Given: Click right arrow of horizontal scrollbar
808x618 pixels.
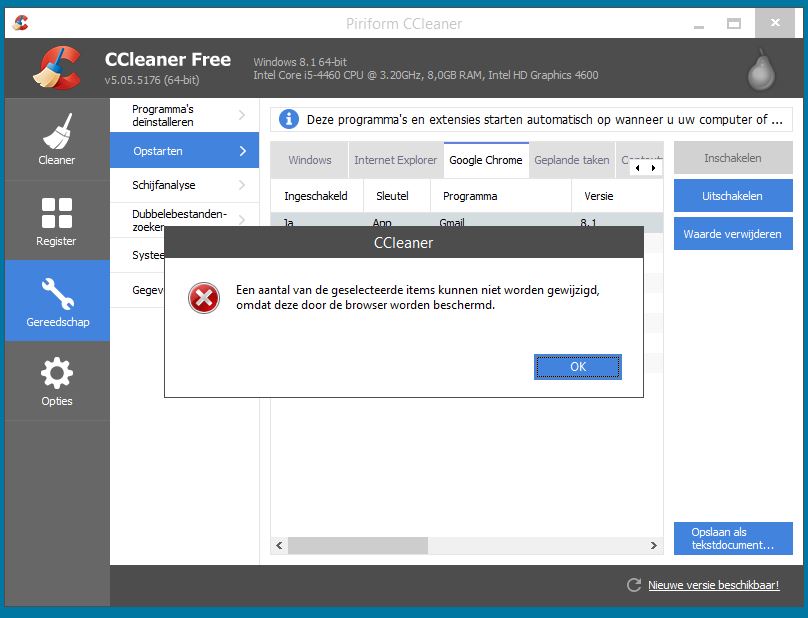Looking at the screenshot, I should click(x=653, y=545).
